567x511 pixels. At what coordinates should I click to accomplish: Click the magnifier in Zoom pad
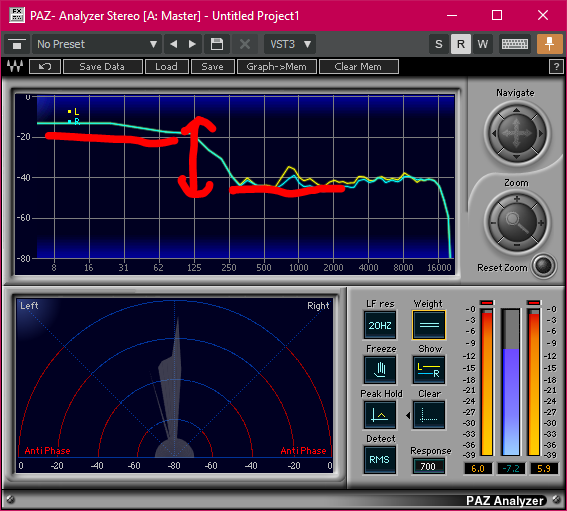(517, 222)
